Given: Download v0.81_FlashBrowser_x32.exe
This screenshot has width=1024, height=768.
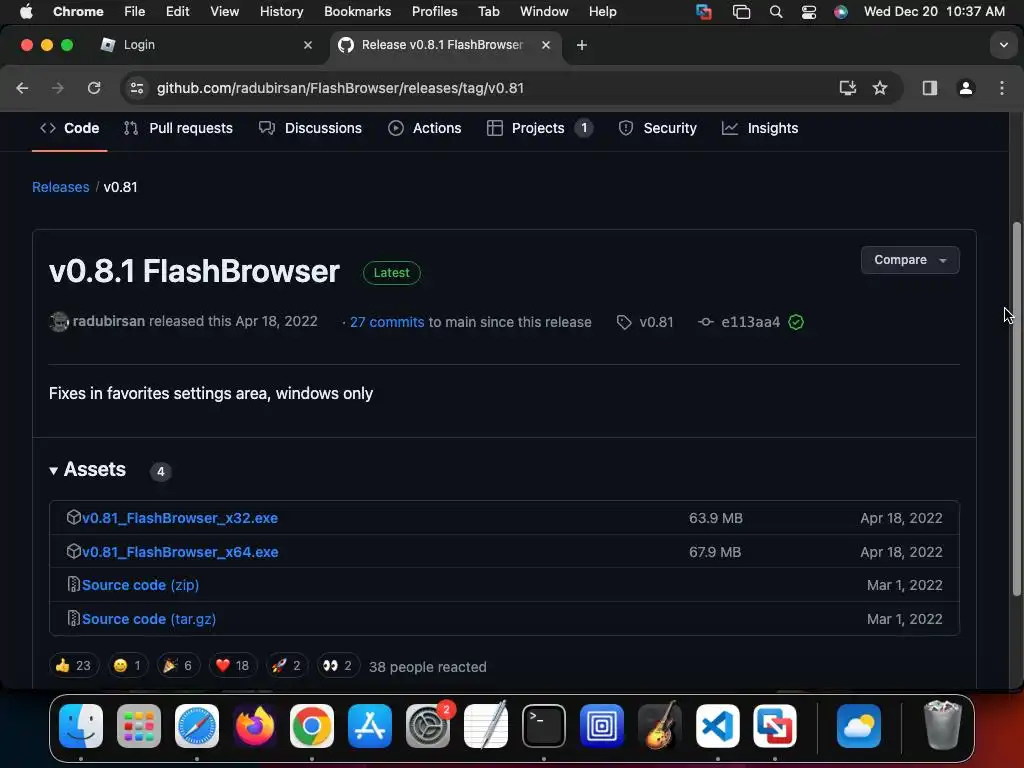Looking at the screenshot, I should point(180,518).
